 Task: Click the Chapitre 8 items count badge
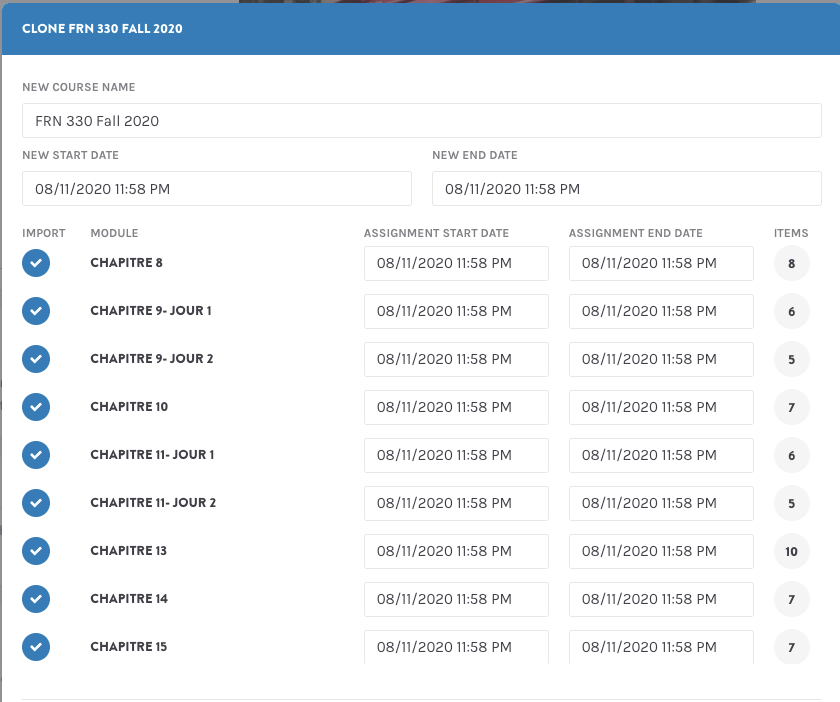pos(791,264)
